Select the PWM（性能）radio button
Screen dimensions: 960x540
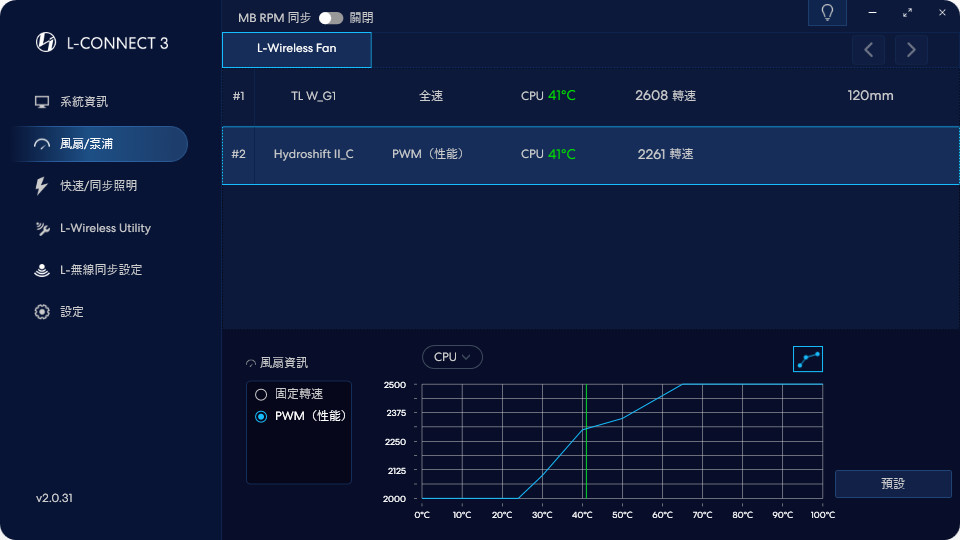point(261,416)
